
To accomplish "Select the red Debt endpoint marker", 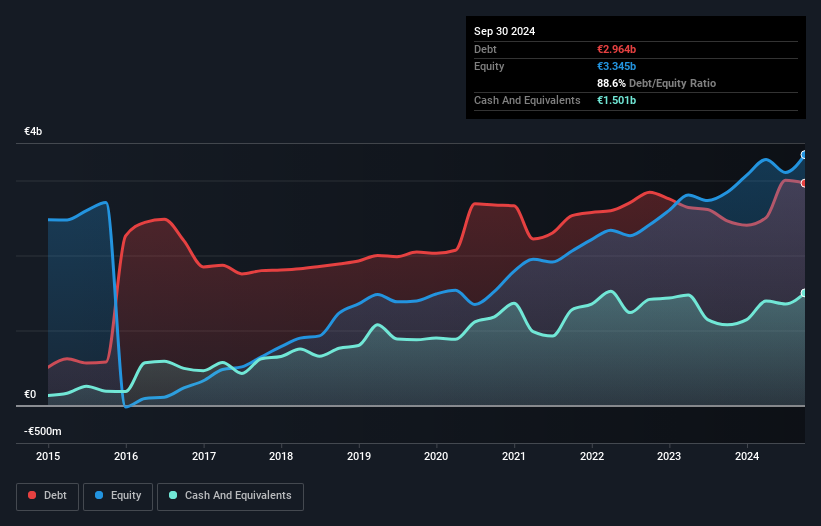I will pyautogui.click(x=804, y=183).
